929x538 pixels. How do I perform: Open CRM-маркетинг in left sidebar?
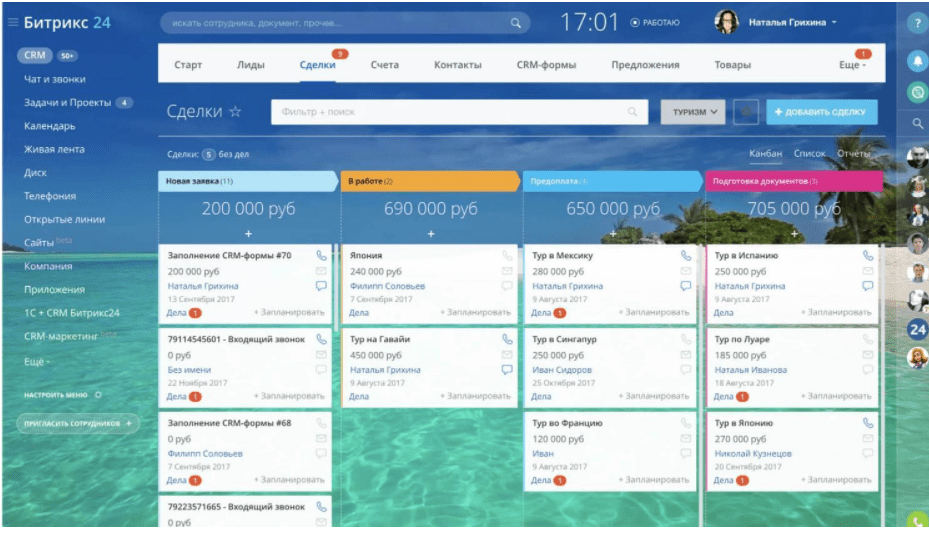(x=60, y=336)
